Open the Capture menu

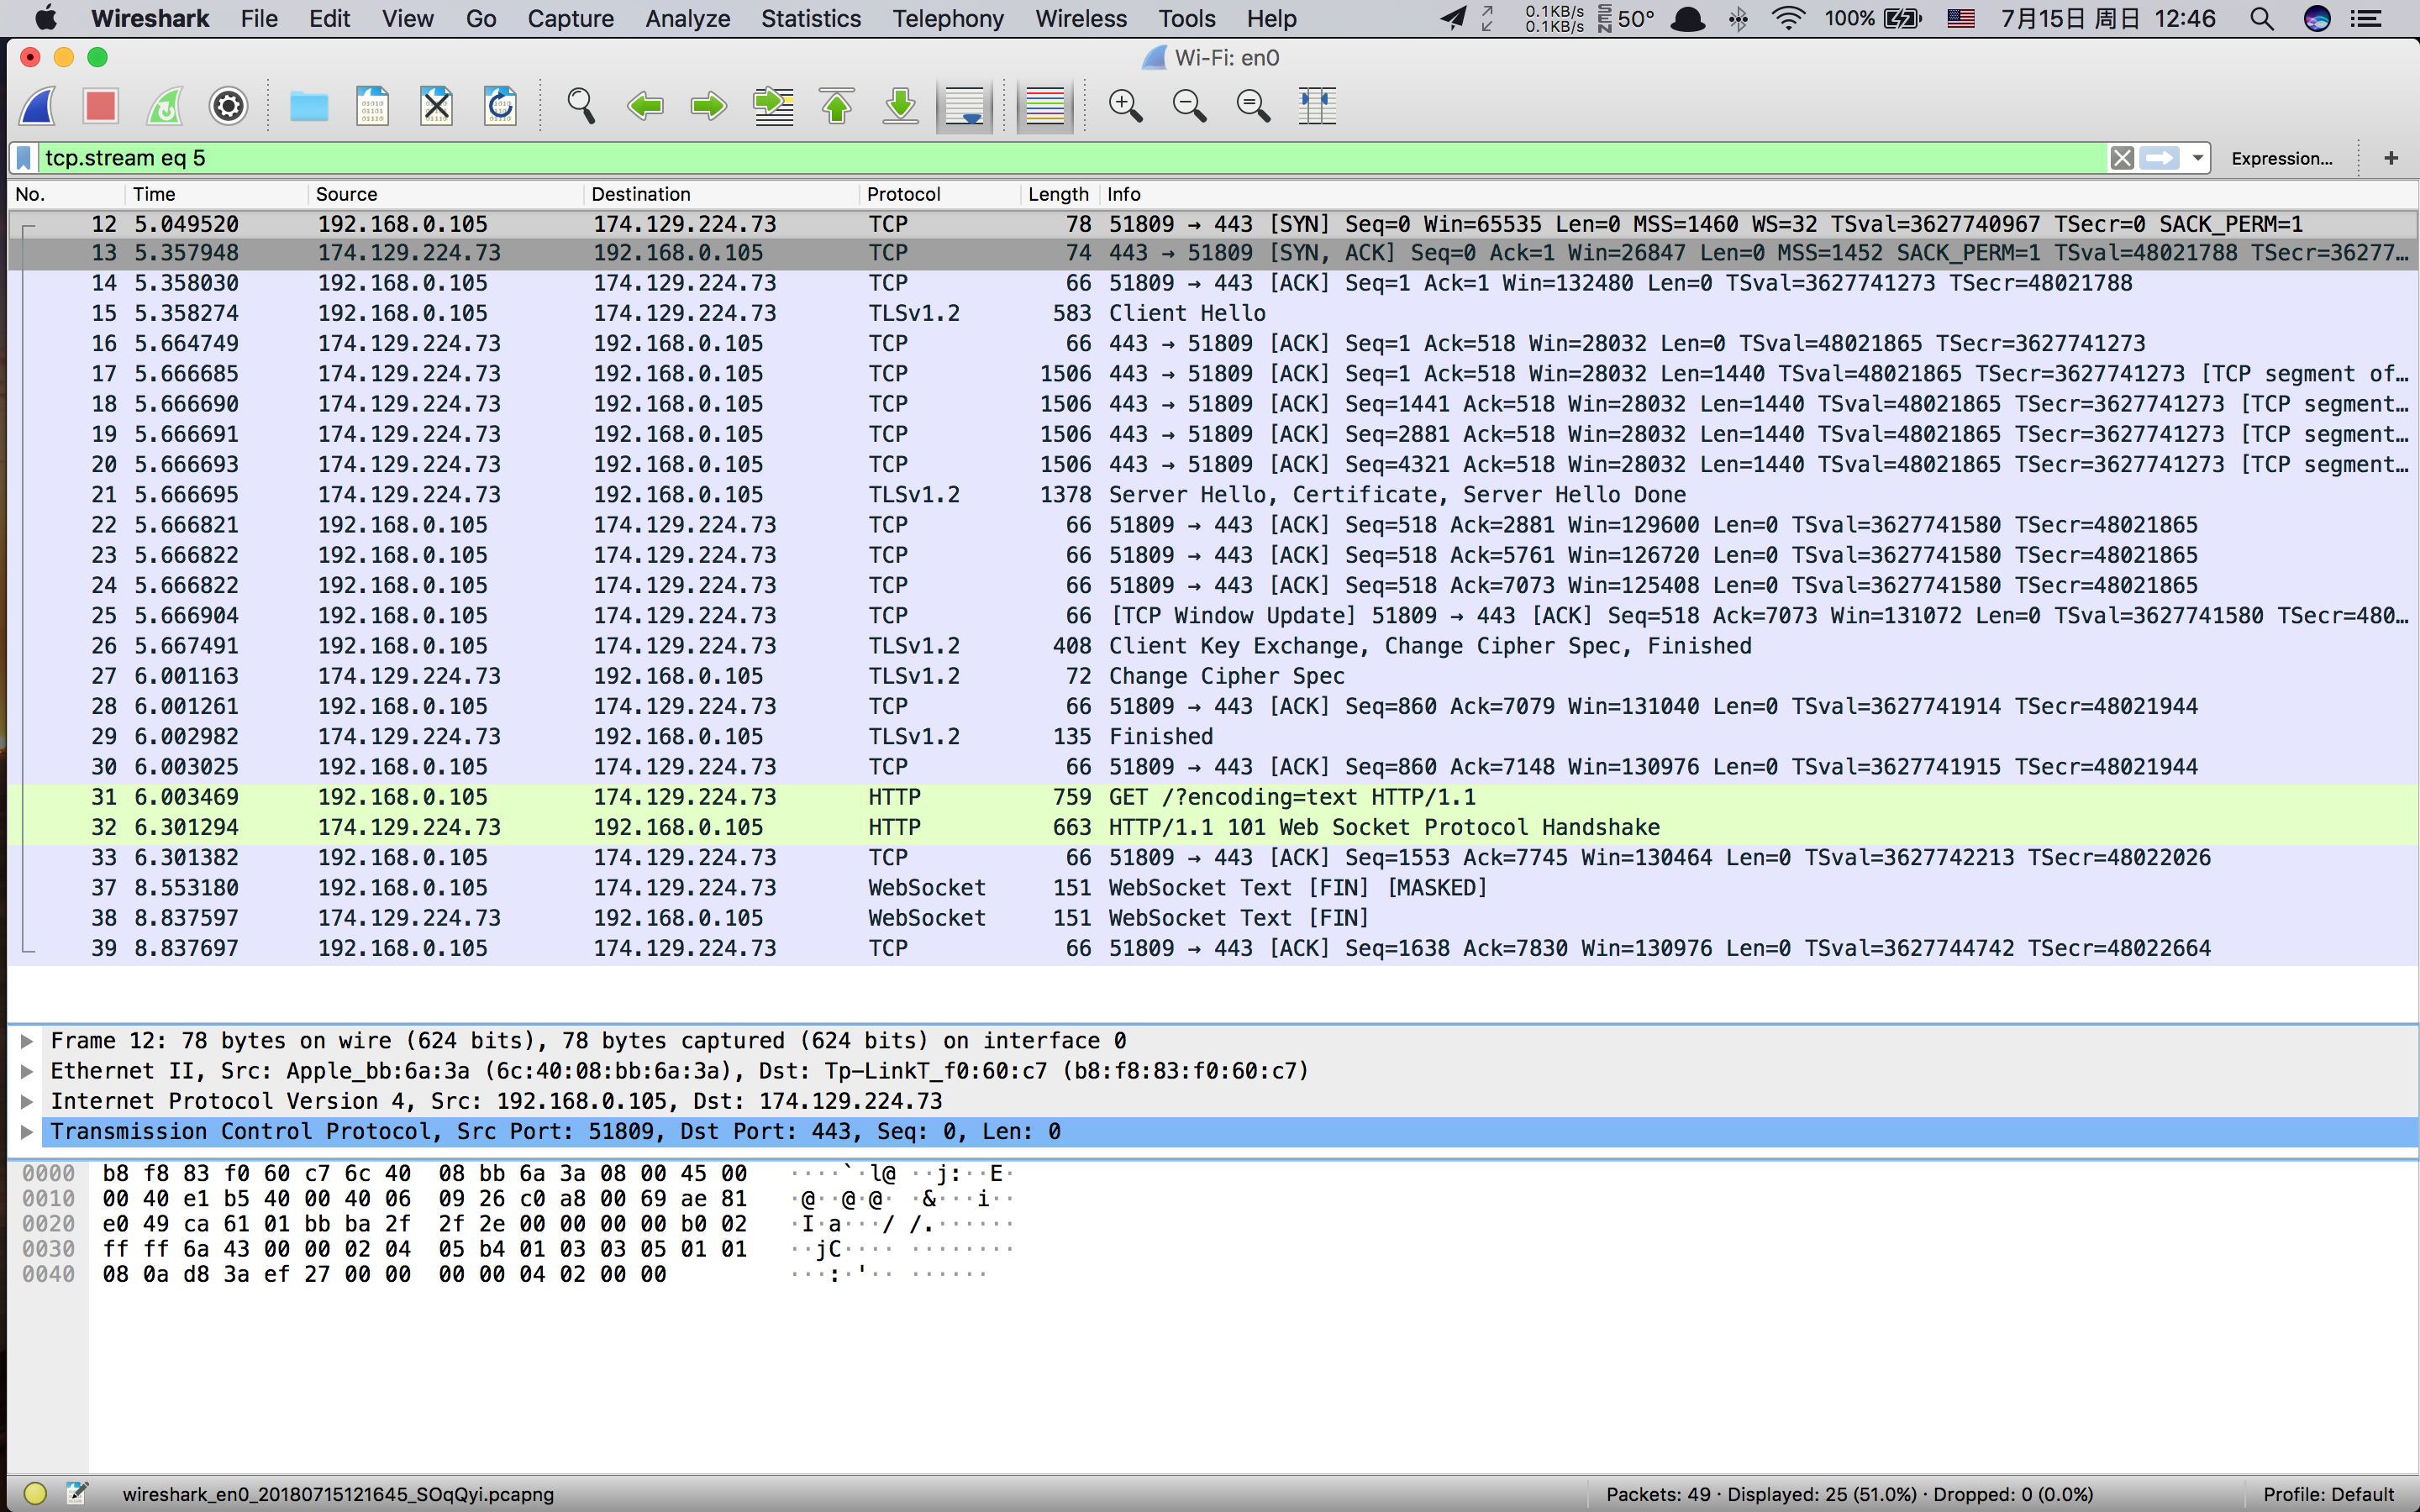tap(570, 18)
